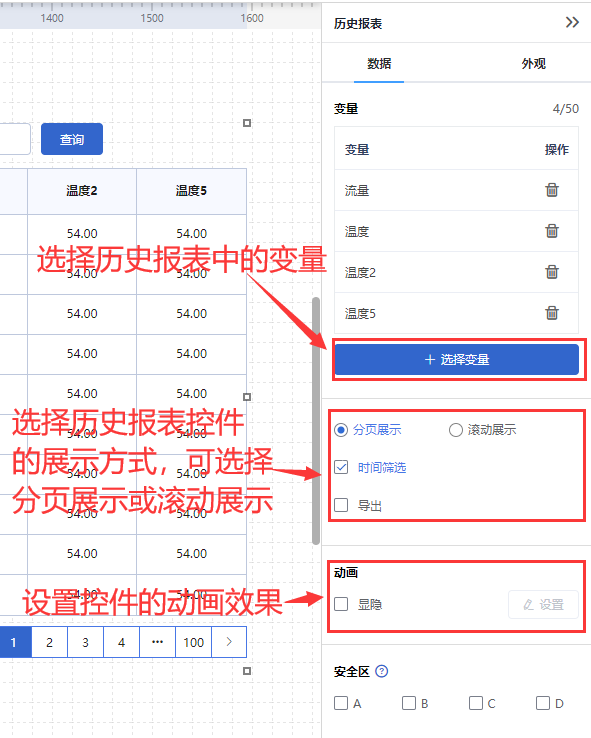Select the 滚动展示 radio option

coord(455,430)
